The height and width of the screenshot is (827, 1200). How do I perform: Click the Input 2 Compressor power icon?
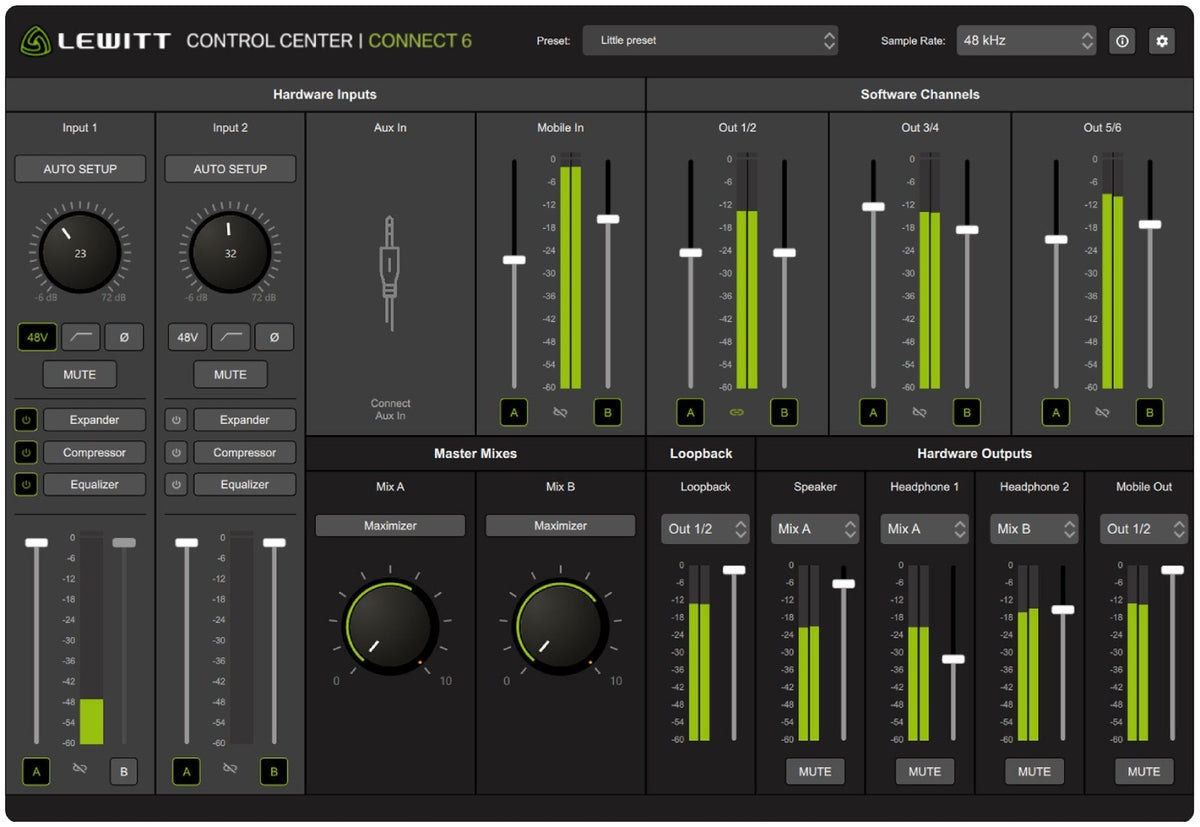(176, 452)
